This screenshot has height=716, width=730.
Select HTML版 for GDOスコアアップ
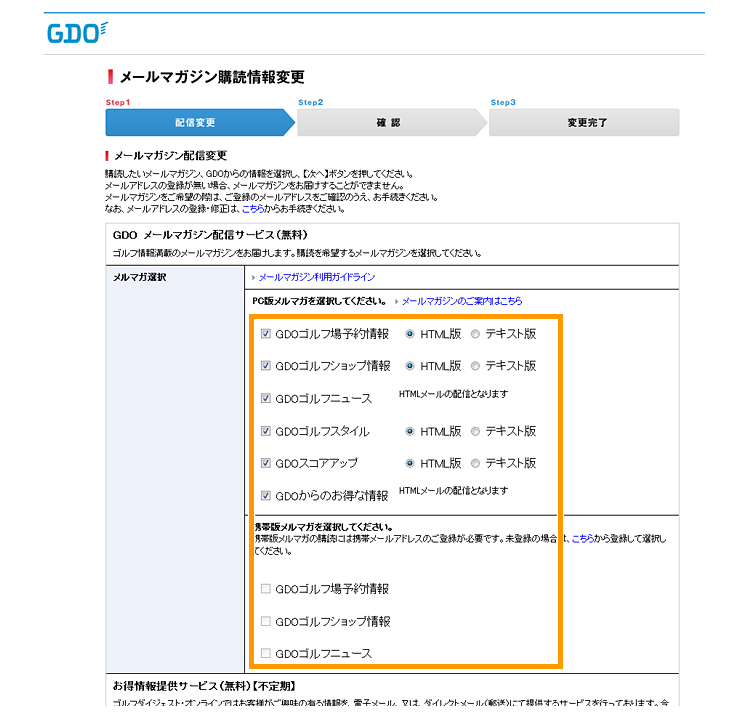pos(410,463)
